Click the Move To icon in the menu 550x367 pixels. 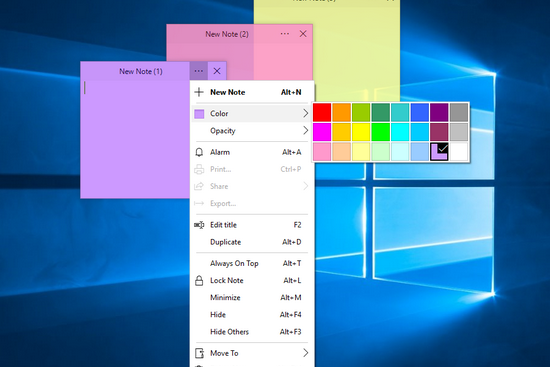point(199,353)
